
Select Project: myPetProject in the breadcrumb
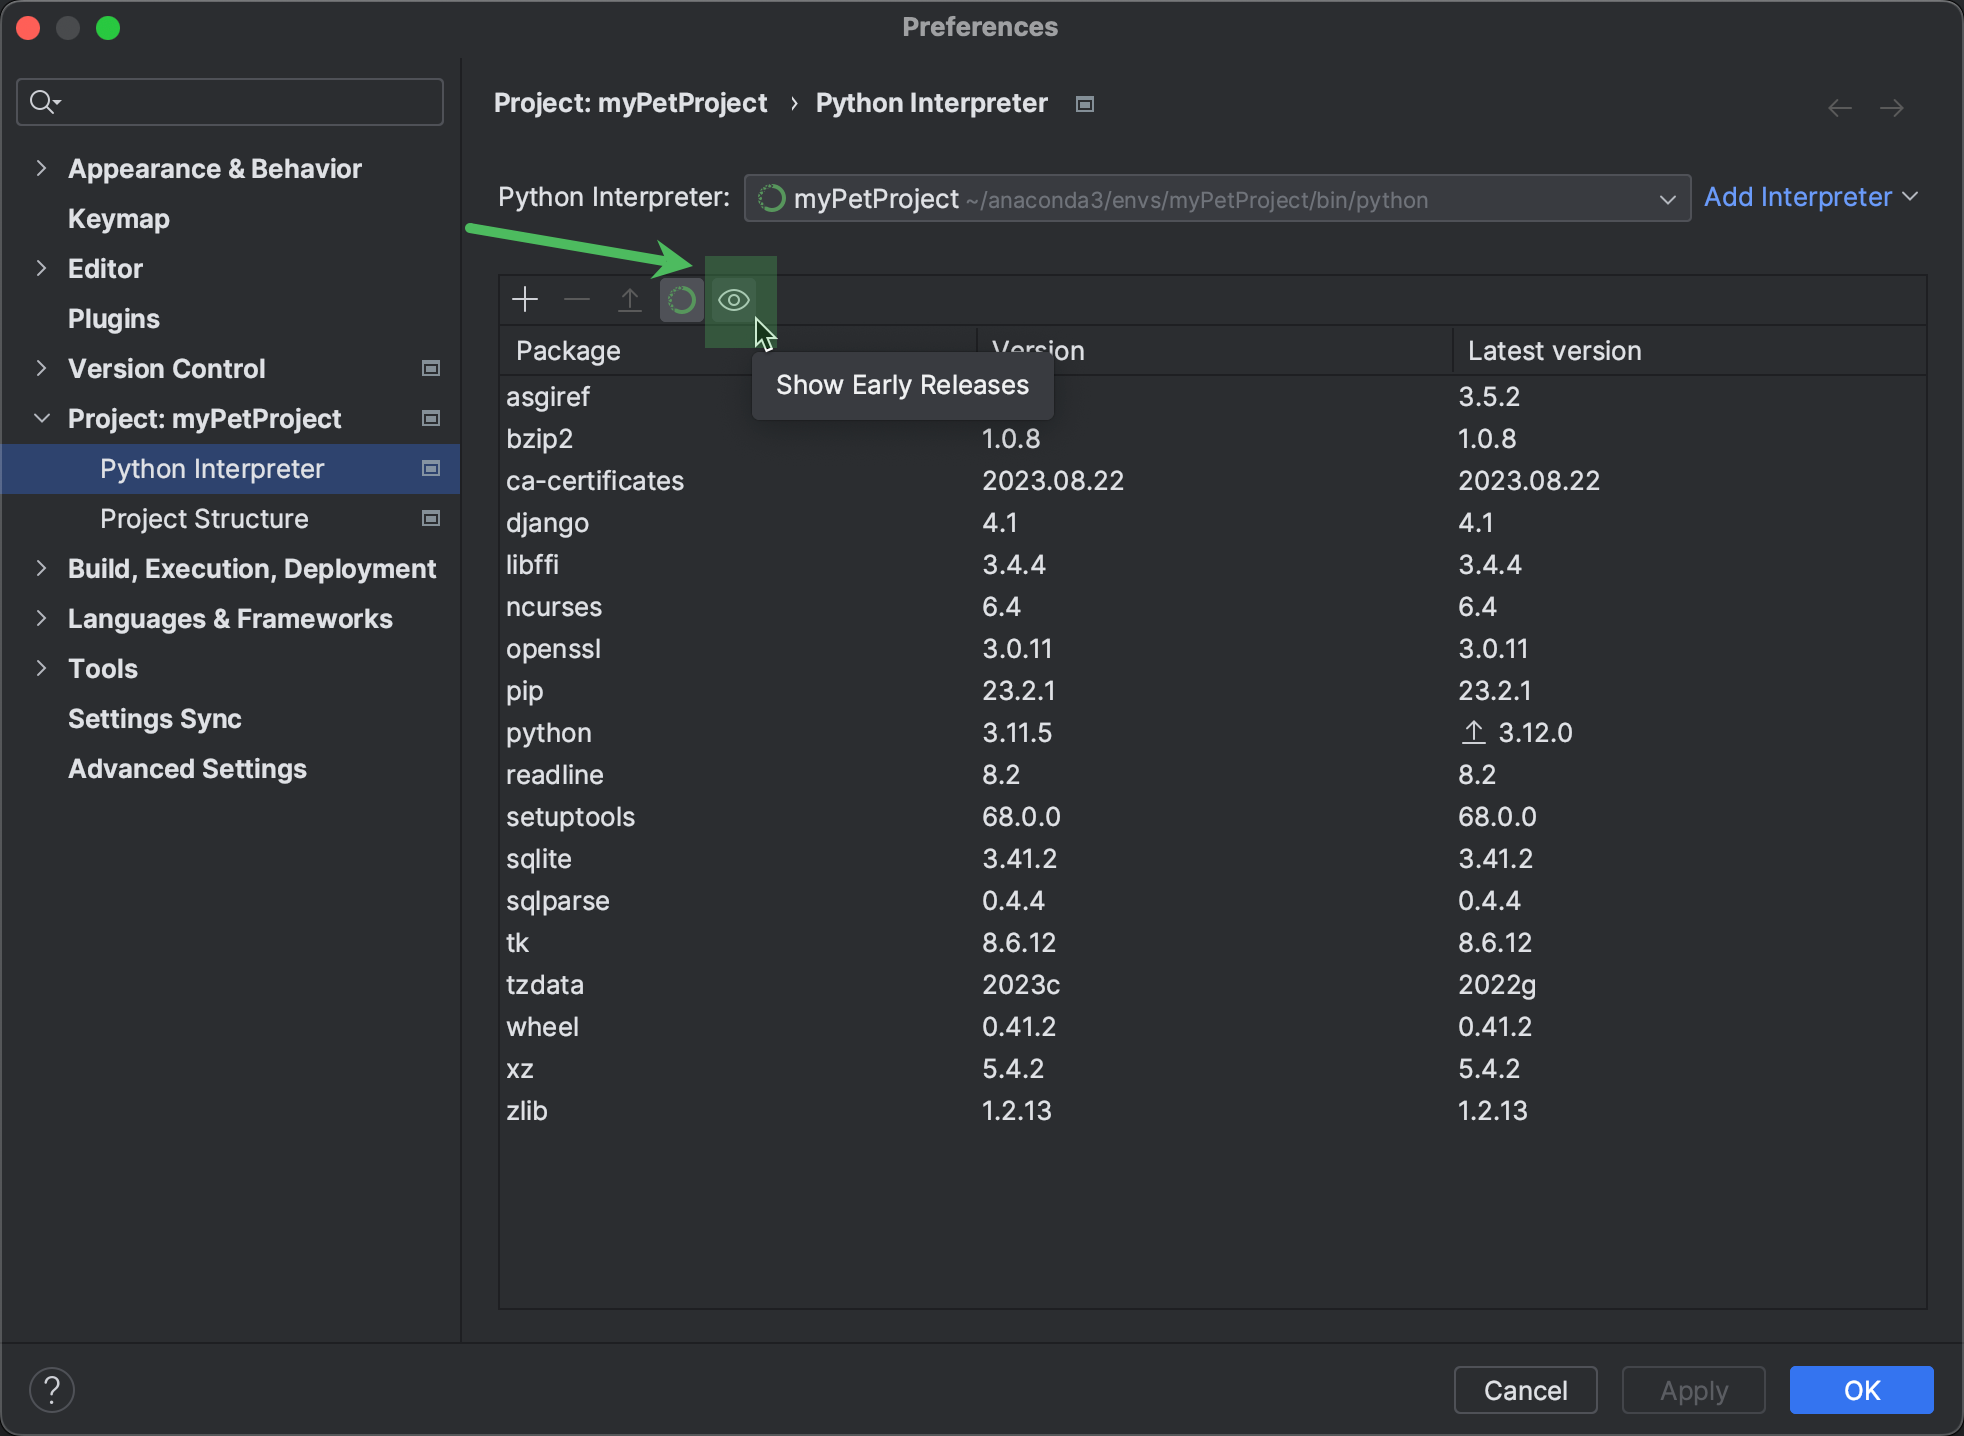point(631,103)
